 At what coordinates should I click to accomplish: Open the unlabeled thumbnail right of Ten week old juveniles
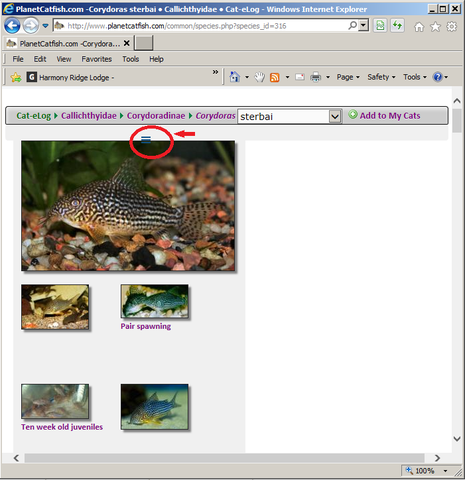click(155, 407)
